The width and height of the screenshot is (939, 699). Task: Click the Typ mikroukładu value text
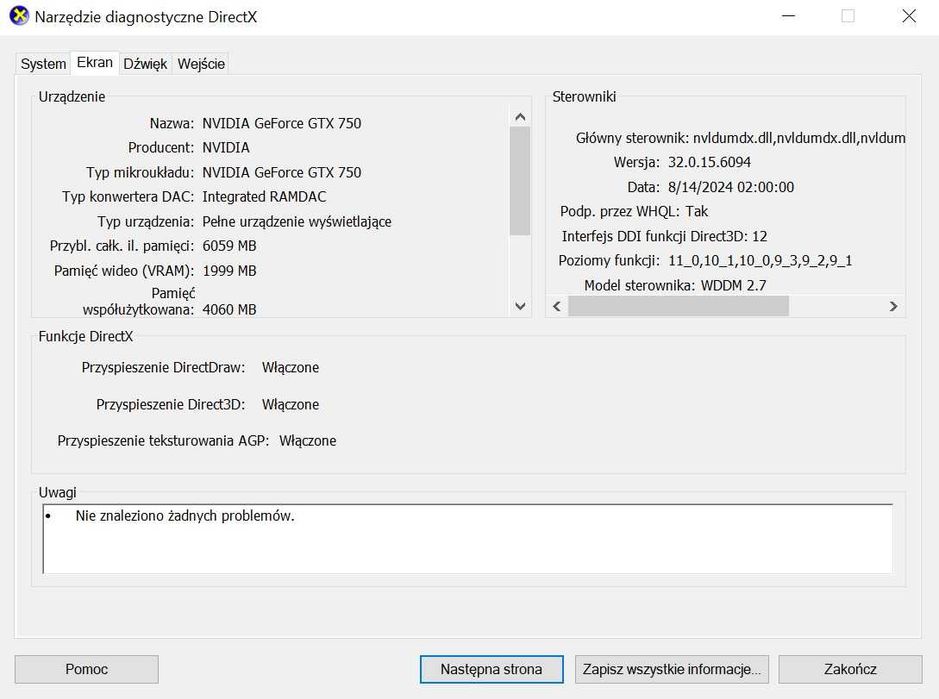coord(281,173)
